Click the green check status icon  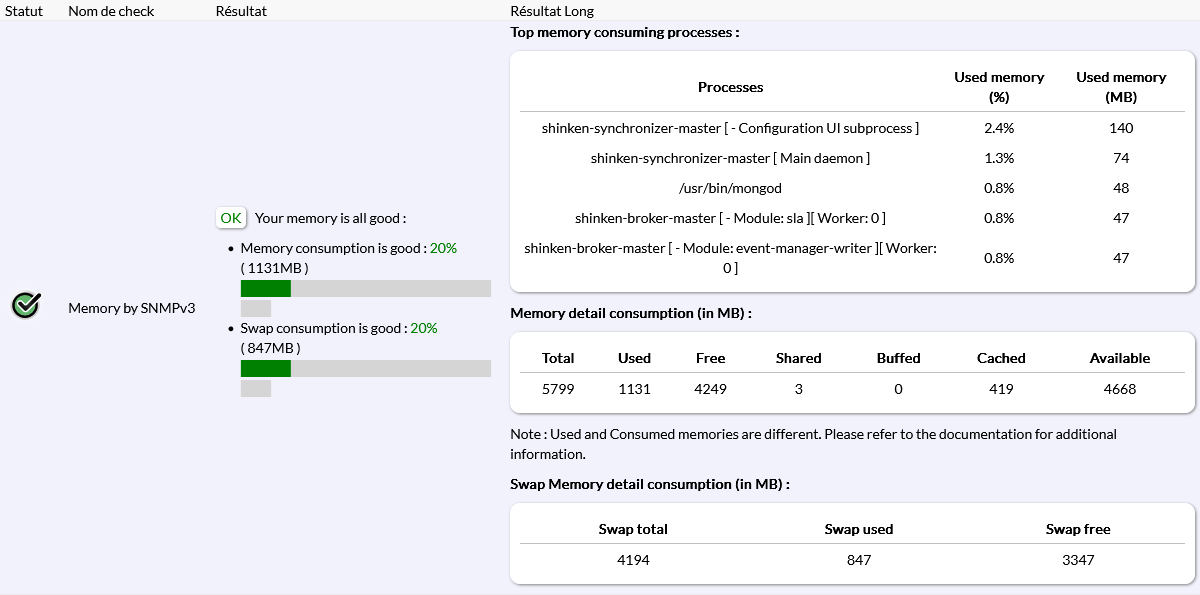[x=26, y=306]
